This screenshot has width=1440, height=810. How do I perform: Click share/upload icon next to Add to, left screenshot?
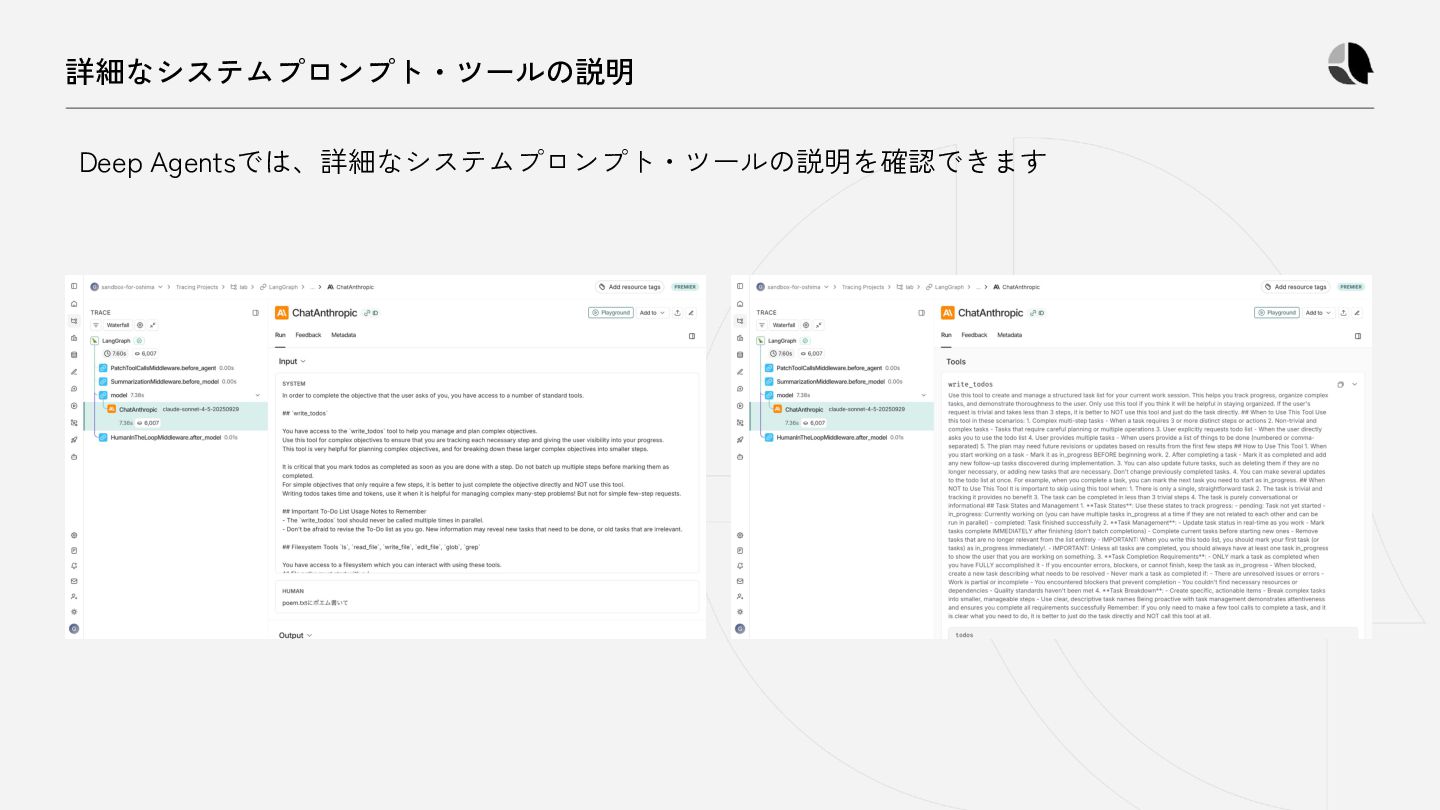pyautogui.click(x=677, y=313)
